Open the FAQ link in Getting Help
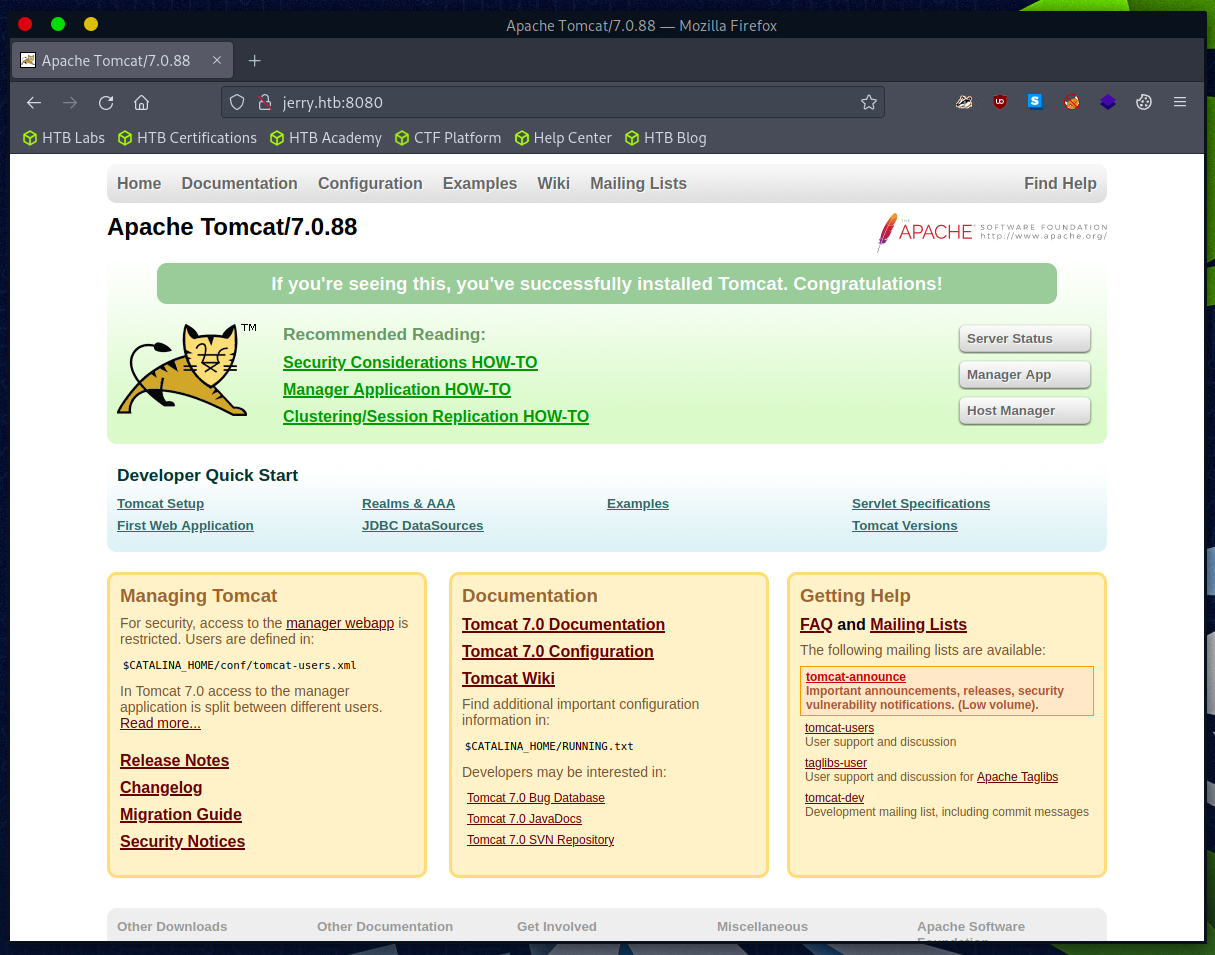Viewport: 1215px width, 955px height. (x=816, y=624)
